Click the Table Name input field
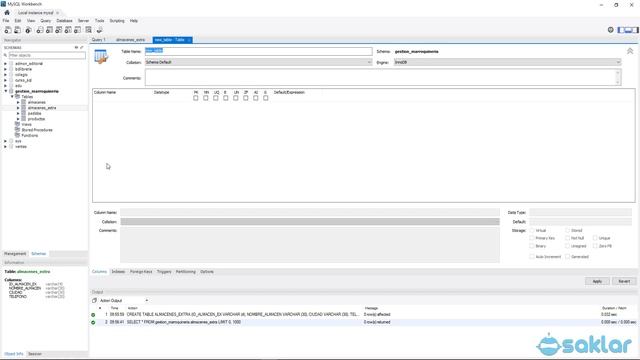Viewport: 640px width, 360px height. click(258, 51)
